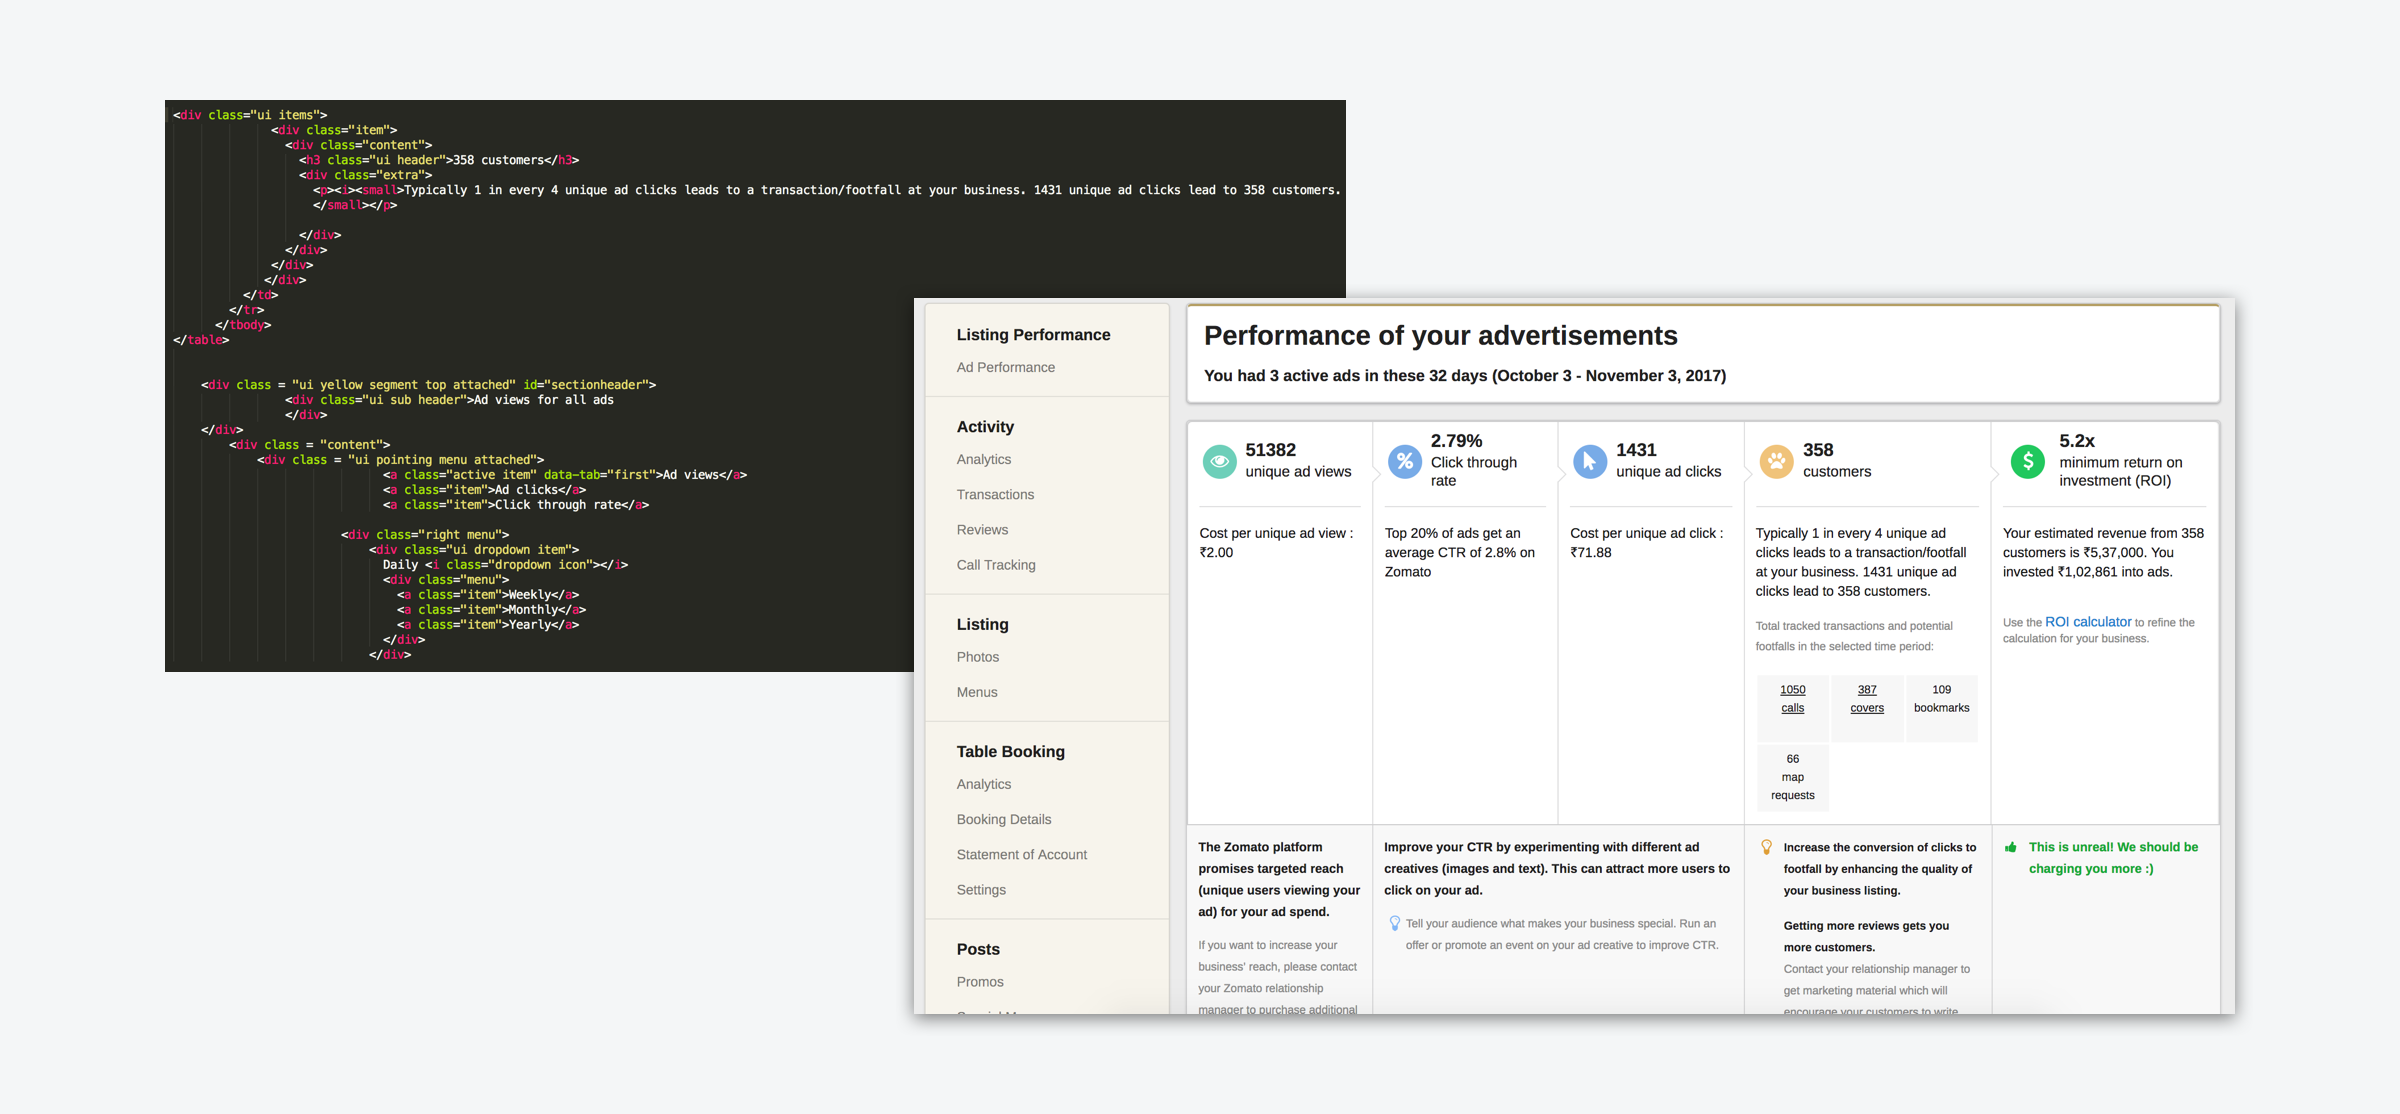Click the 66 map requests box

[x=1792, y=777]
